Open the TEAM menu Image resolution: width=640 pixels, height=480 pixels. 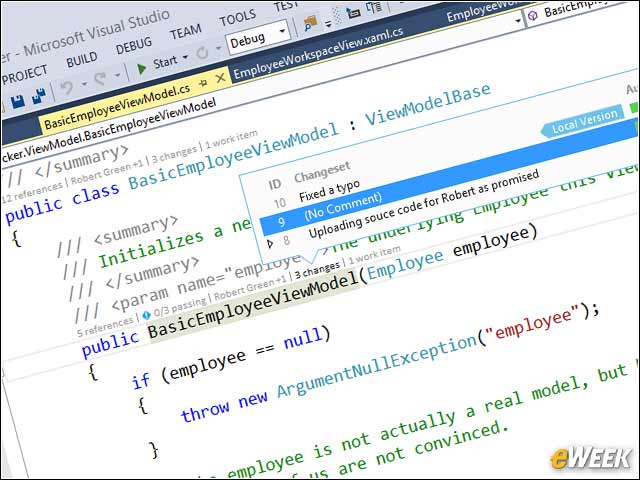click(186, 32)
